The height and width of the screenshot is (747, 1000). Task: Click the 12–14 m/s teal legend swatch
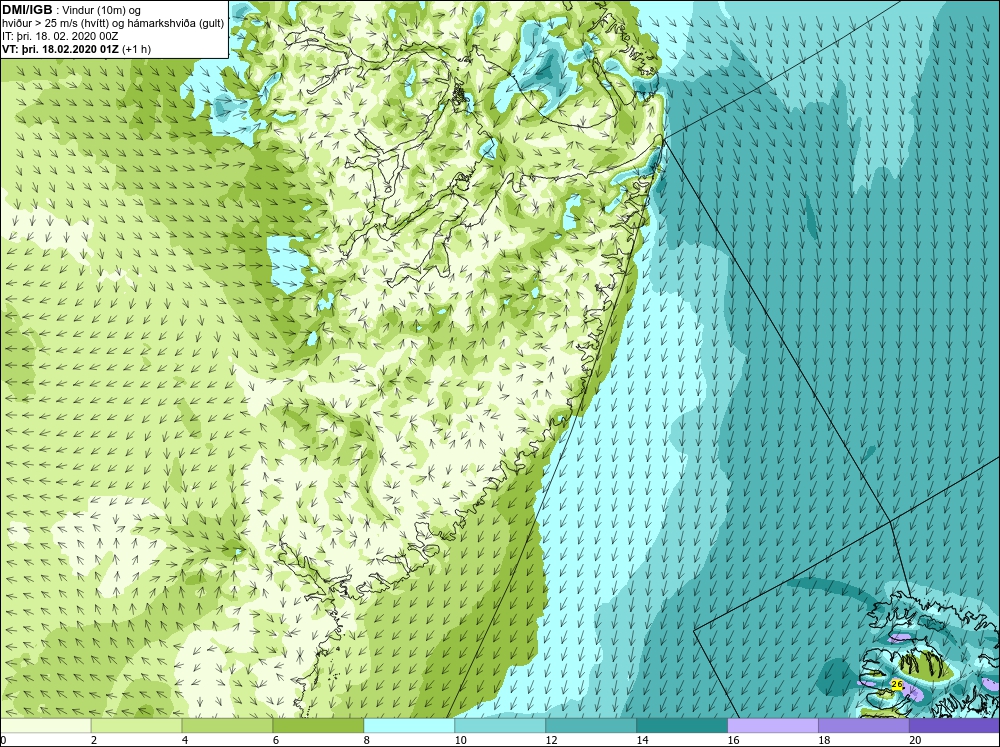(591, 725)
